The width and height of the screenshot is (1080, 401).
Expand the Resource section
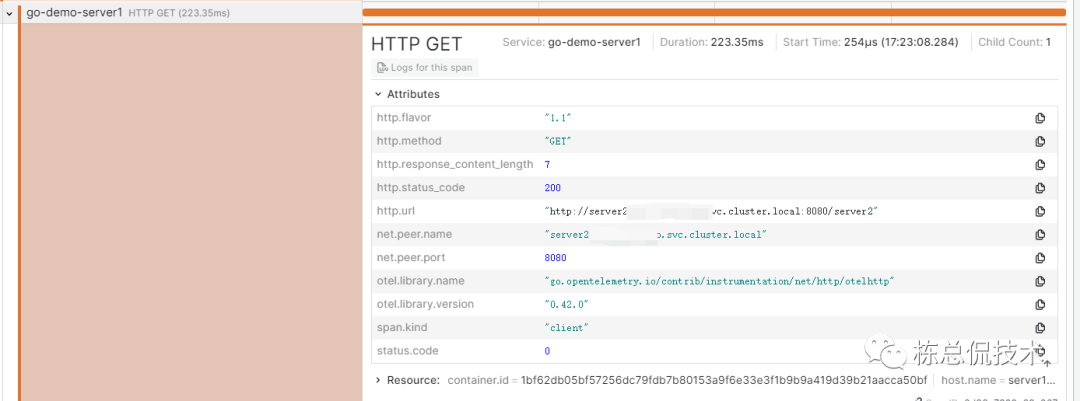[378, 380]
